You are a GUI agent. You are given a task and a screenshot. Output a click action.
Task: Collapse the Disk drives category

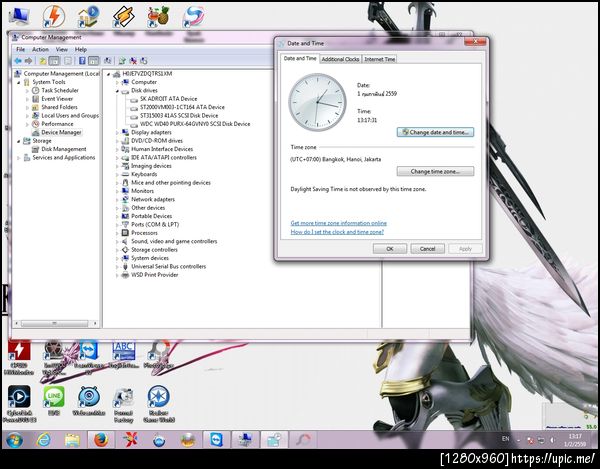[117, 91]
